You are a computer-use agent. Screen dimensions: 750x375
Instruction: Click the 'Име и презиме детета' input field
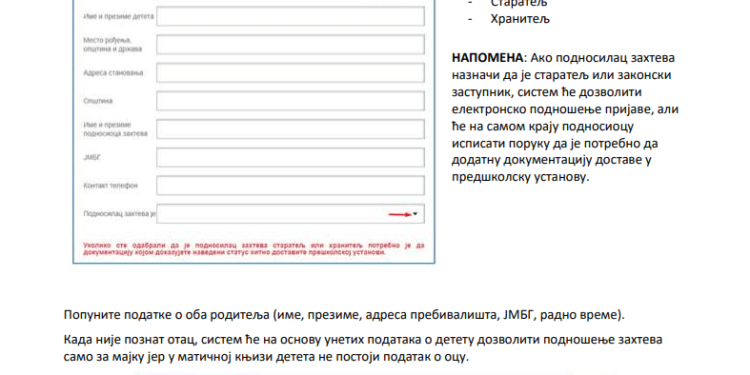[x=290, y=16]
